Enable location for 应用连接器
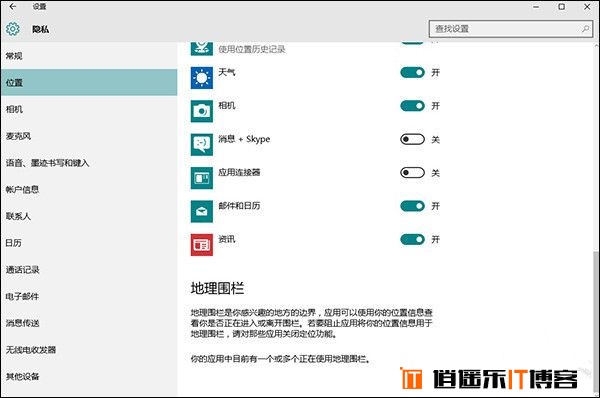The image size is (600, 398). click(412, 173)
